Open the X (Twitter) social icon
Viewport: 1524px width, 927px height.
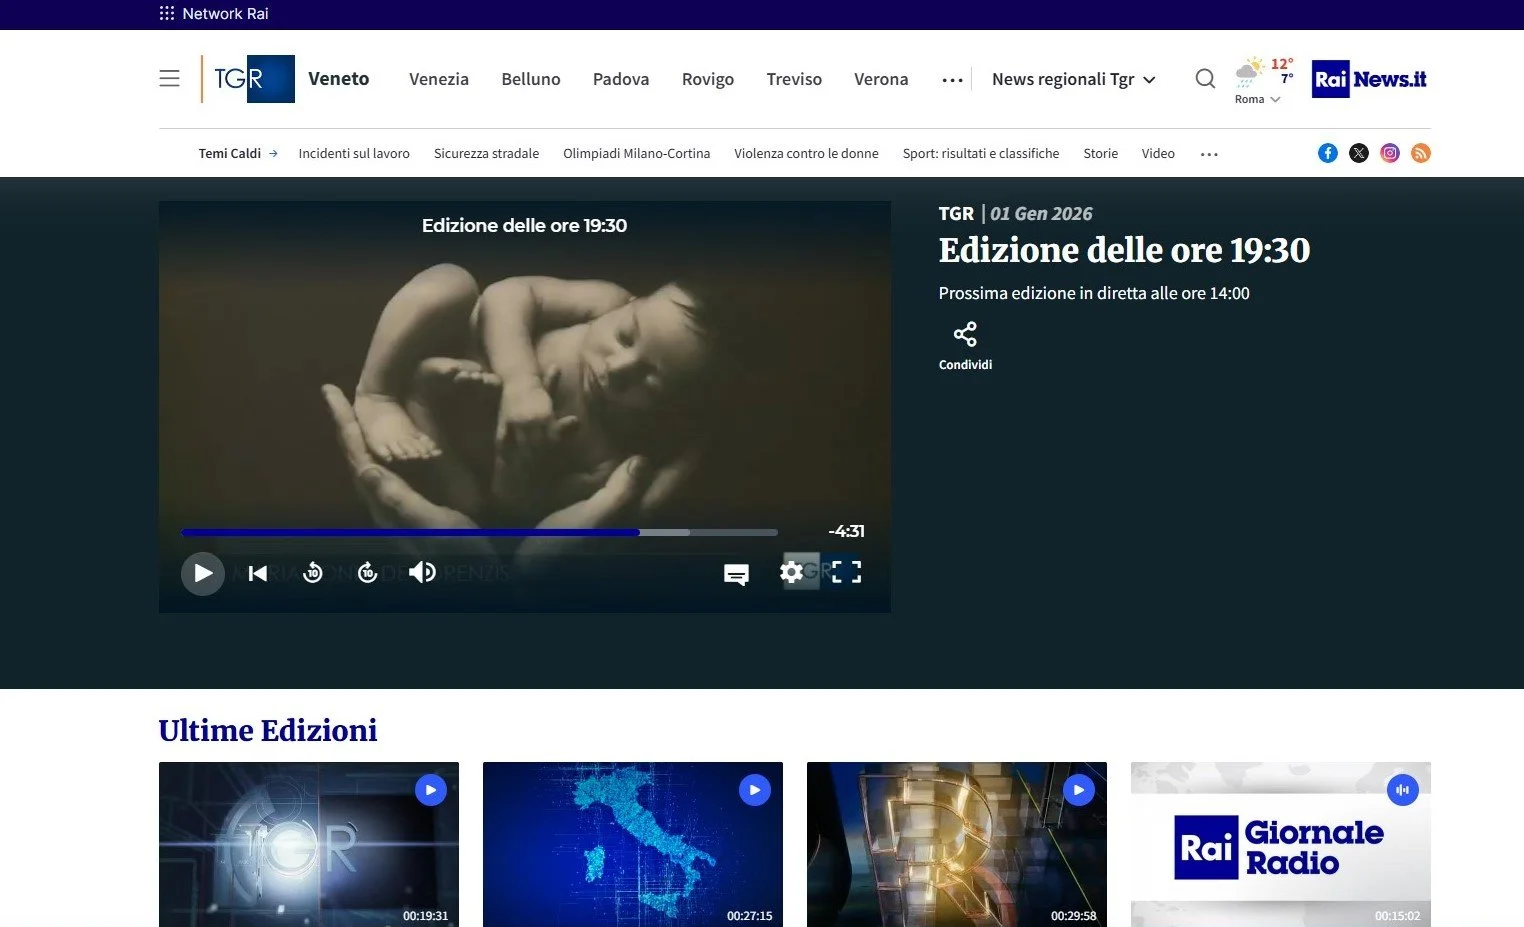pos(1359,153)
